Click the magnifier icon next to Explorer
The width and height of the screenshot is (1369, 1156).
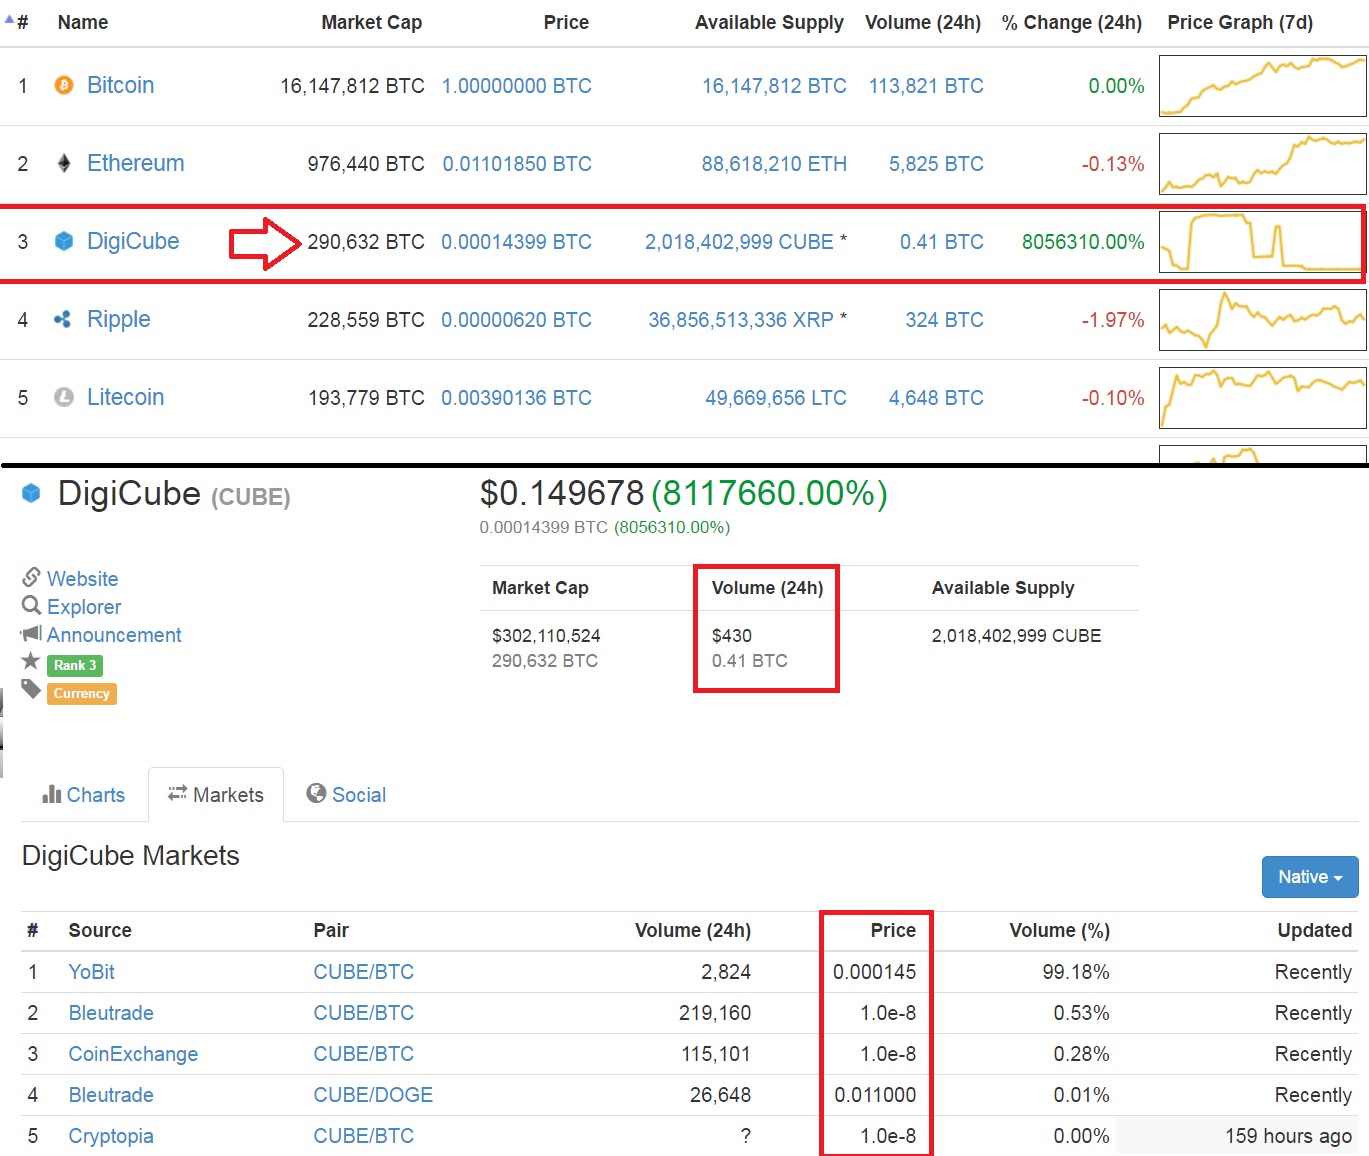[31, 605]
